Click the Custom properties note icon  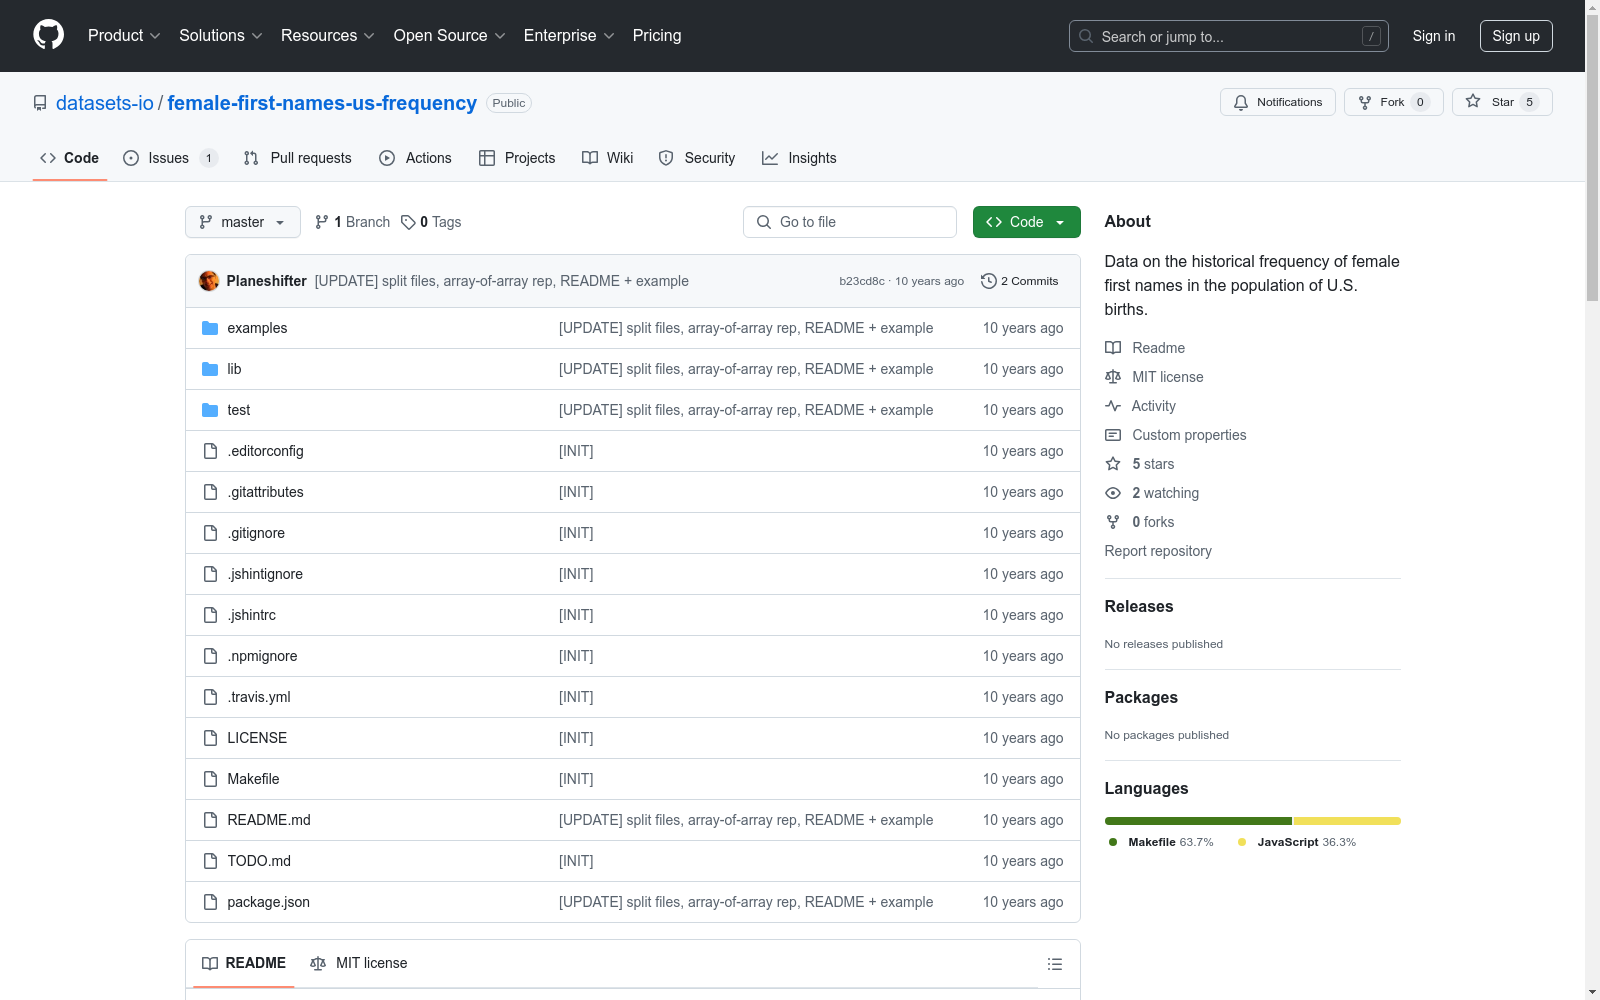(x=1113, y=435)
